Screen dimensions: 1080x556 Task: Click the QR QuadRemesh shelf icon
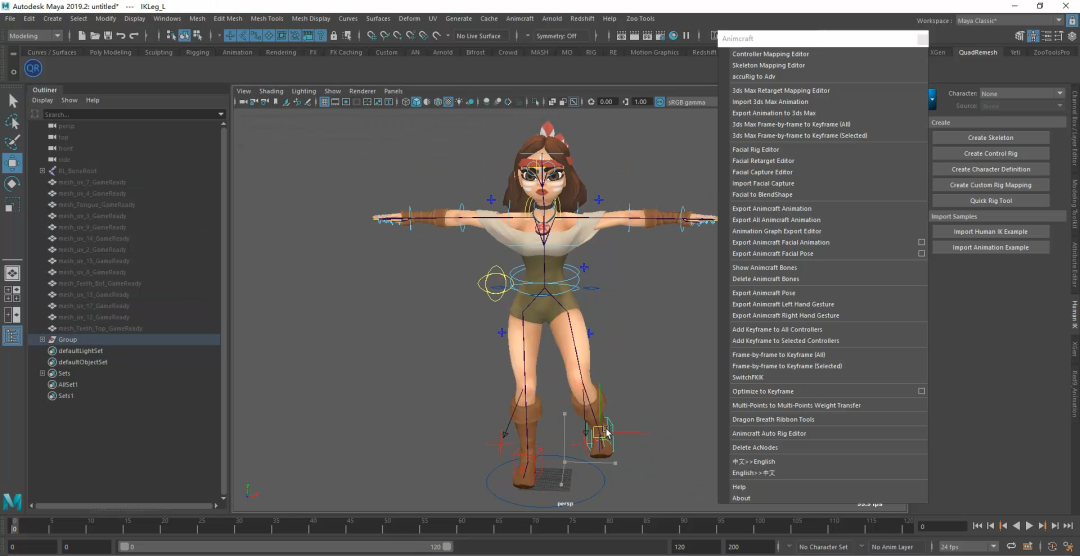point(33,68)
